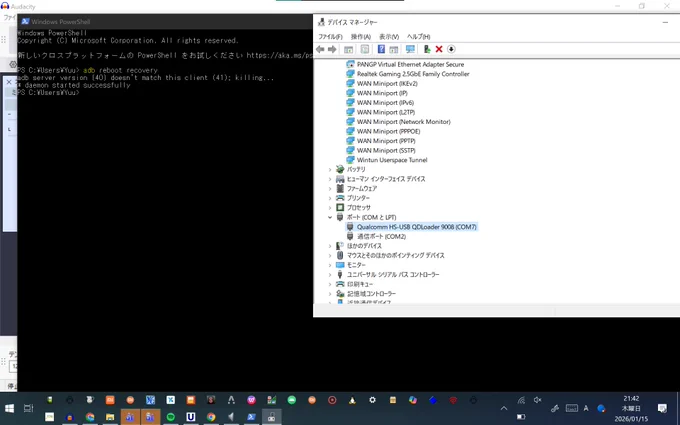The image size is (680, 425).
Task: Expand the ほかのデバイス category
Action: click(x=330, y=246)
